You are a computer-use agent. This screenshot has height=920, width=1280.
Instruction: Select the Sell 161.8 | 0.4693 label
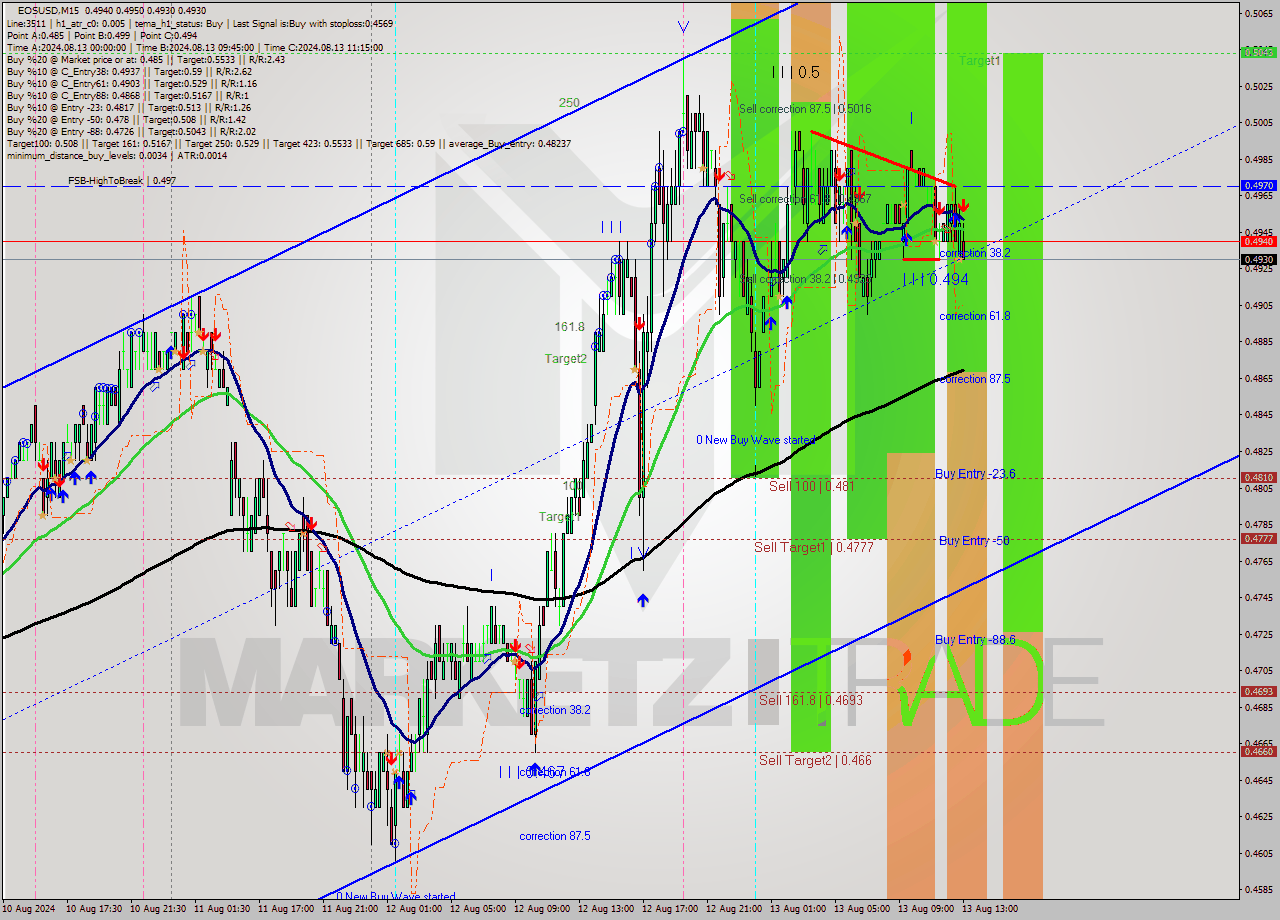pyautogui.click(x=810, y=700)
